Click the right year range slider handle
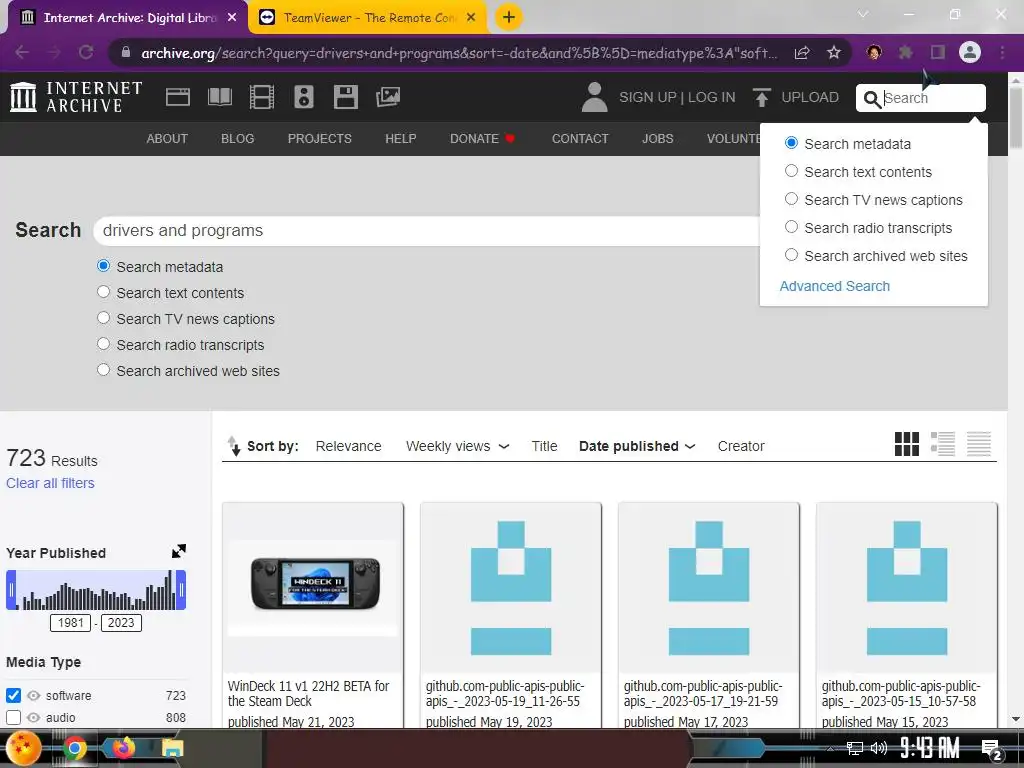The width and height of the screenshot is (1024, 768). 181,590
